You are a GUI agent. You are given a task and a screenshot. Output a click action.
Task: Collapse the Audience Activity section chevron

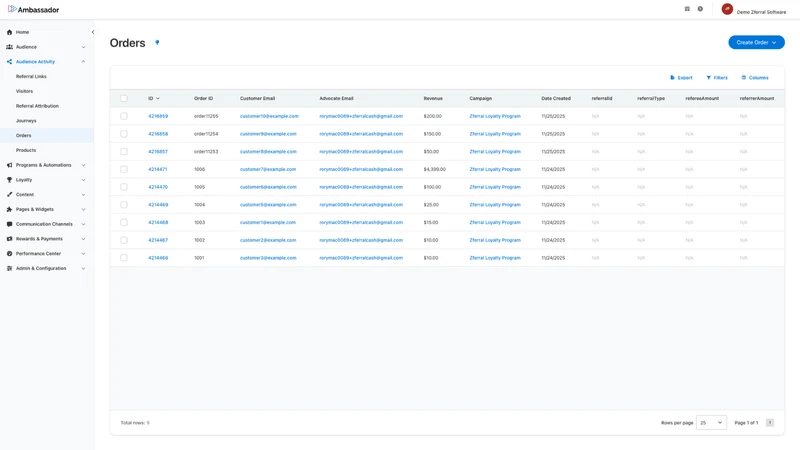[x=84, y=62]
